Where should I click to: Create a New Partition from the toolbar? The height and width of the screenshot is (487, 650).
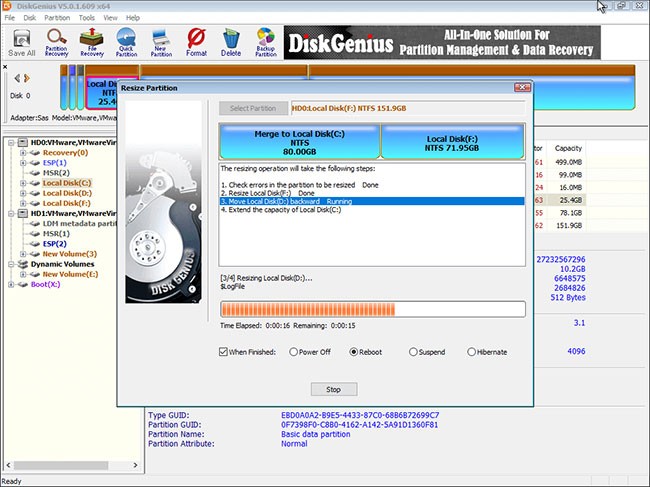click(161, 42)
